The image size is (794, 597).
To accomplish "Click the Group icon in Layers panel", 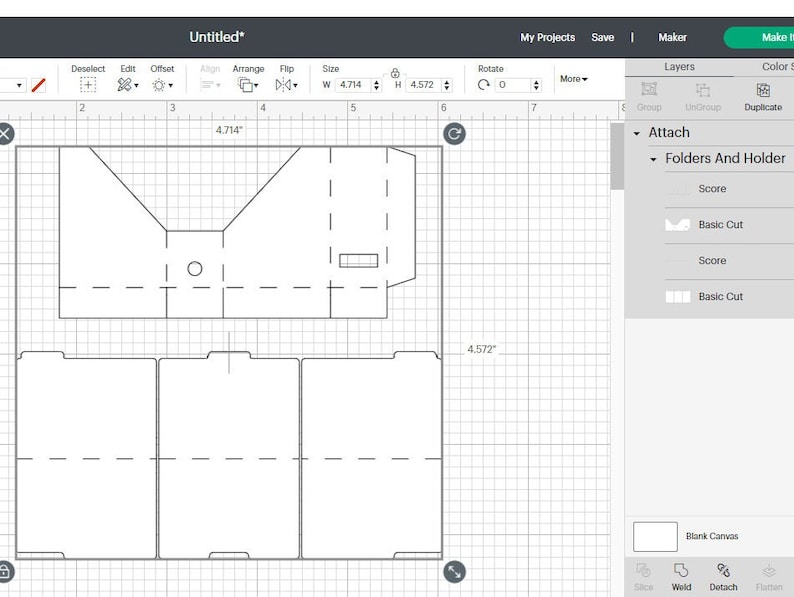I will (x=649, y=89).
